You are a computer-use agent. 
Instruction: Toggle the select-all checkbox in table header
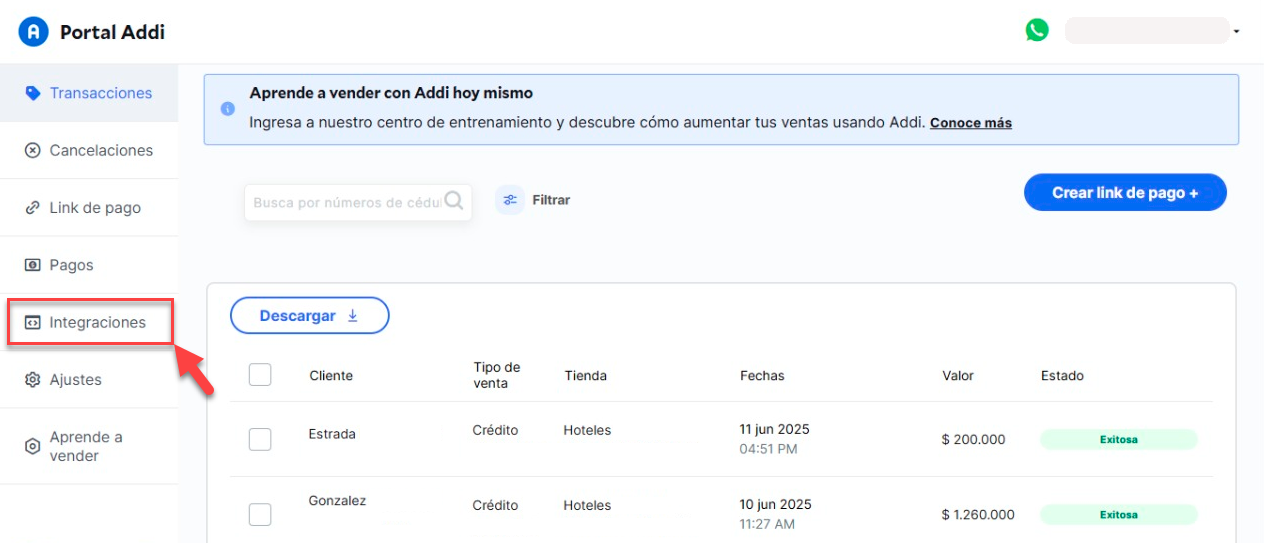(260, 374)
